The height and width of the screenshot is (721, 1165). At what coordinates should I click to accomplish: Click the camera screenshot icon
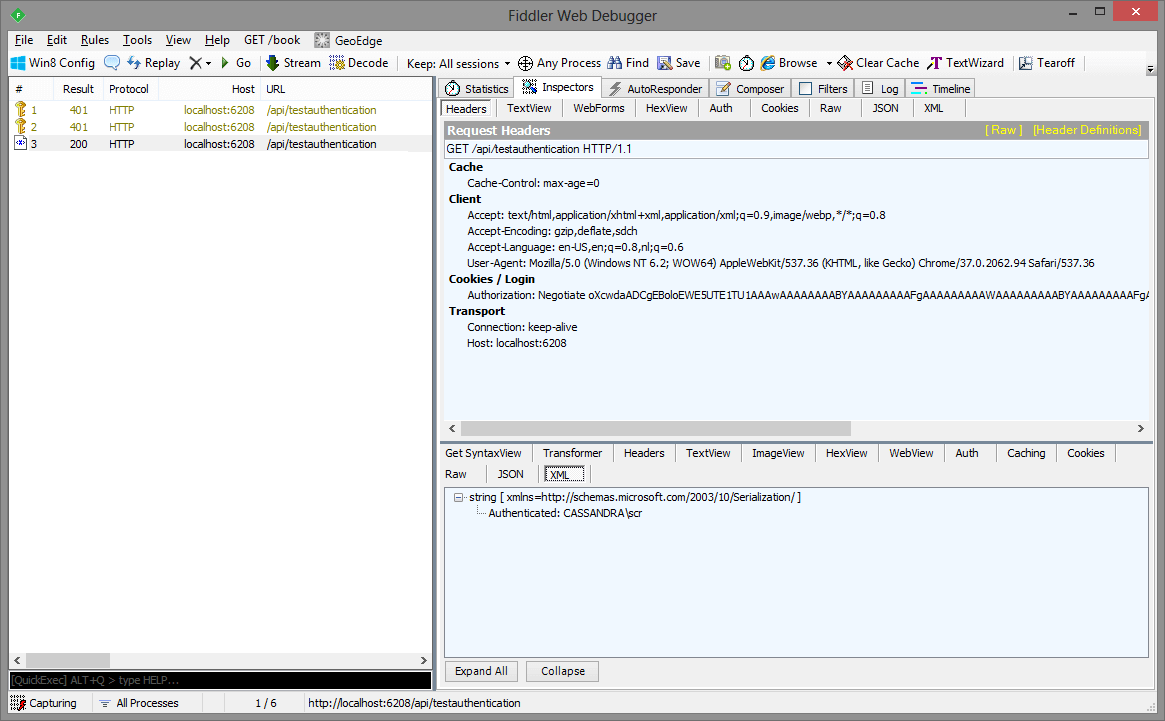point(723,63)
